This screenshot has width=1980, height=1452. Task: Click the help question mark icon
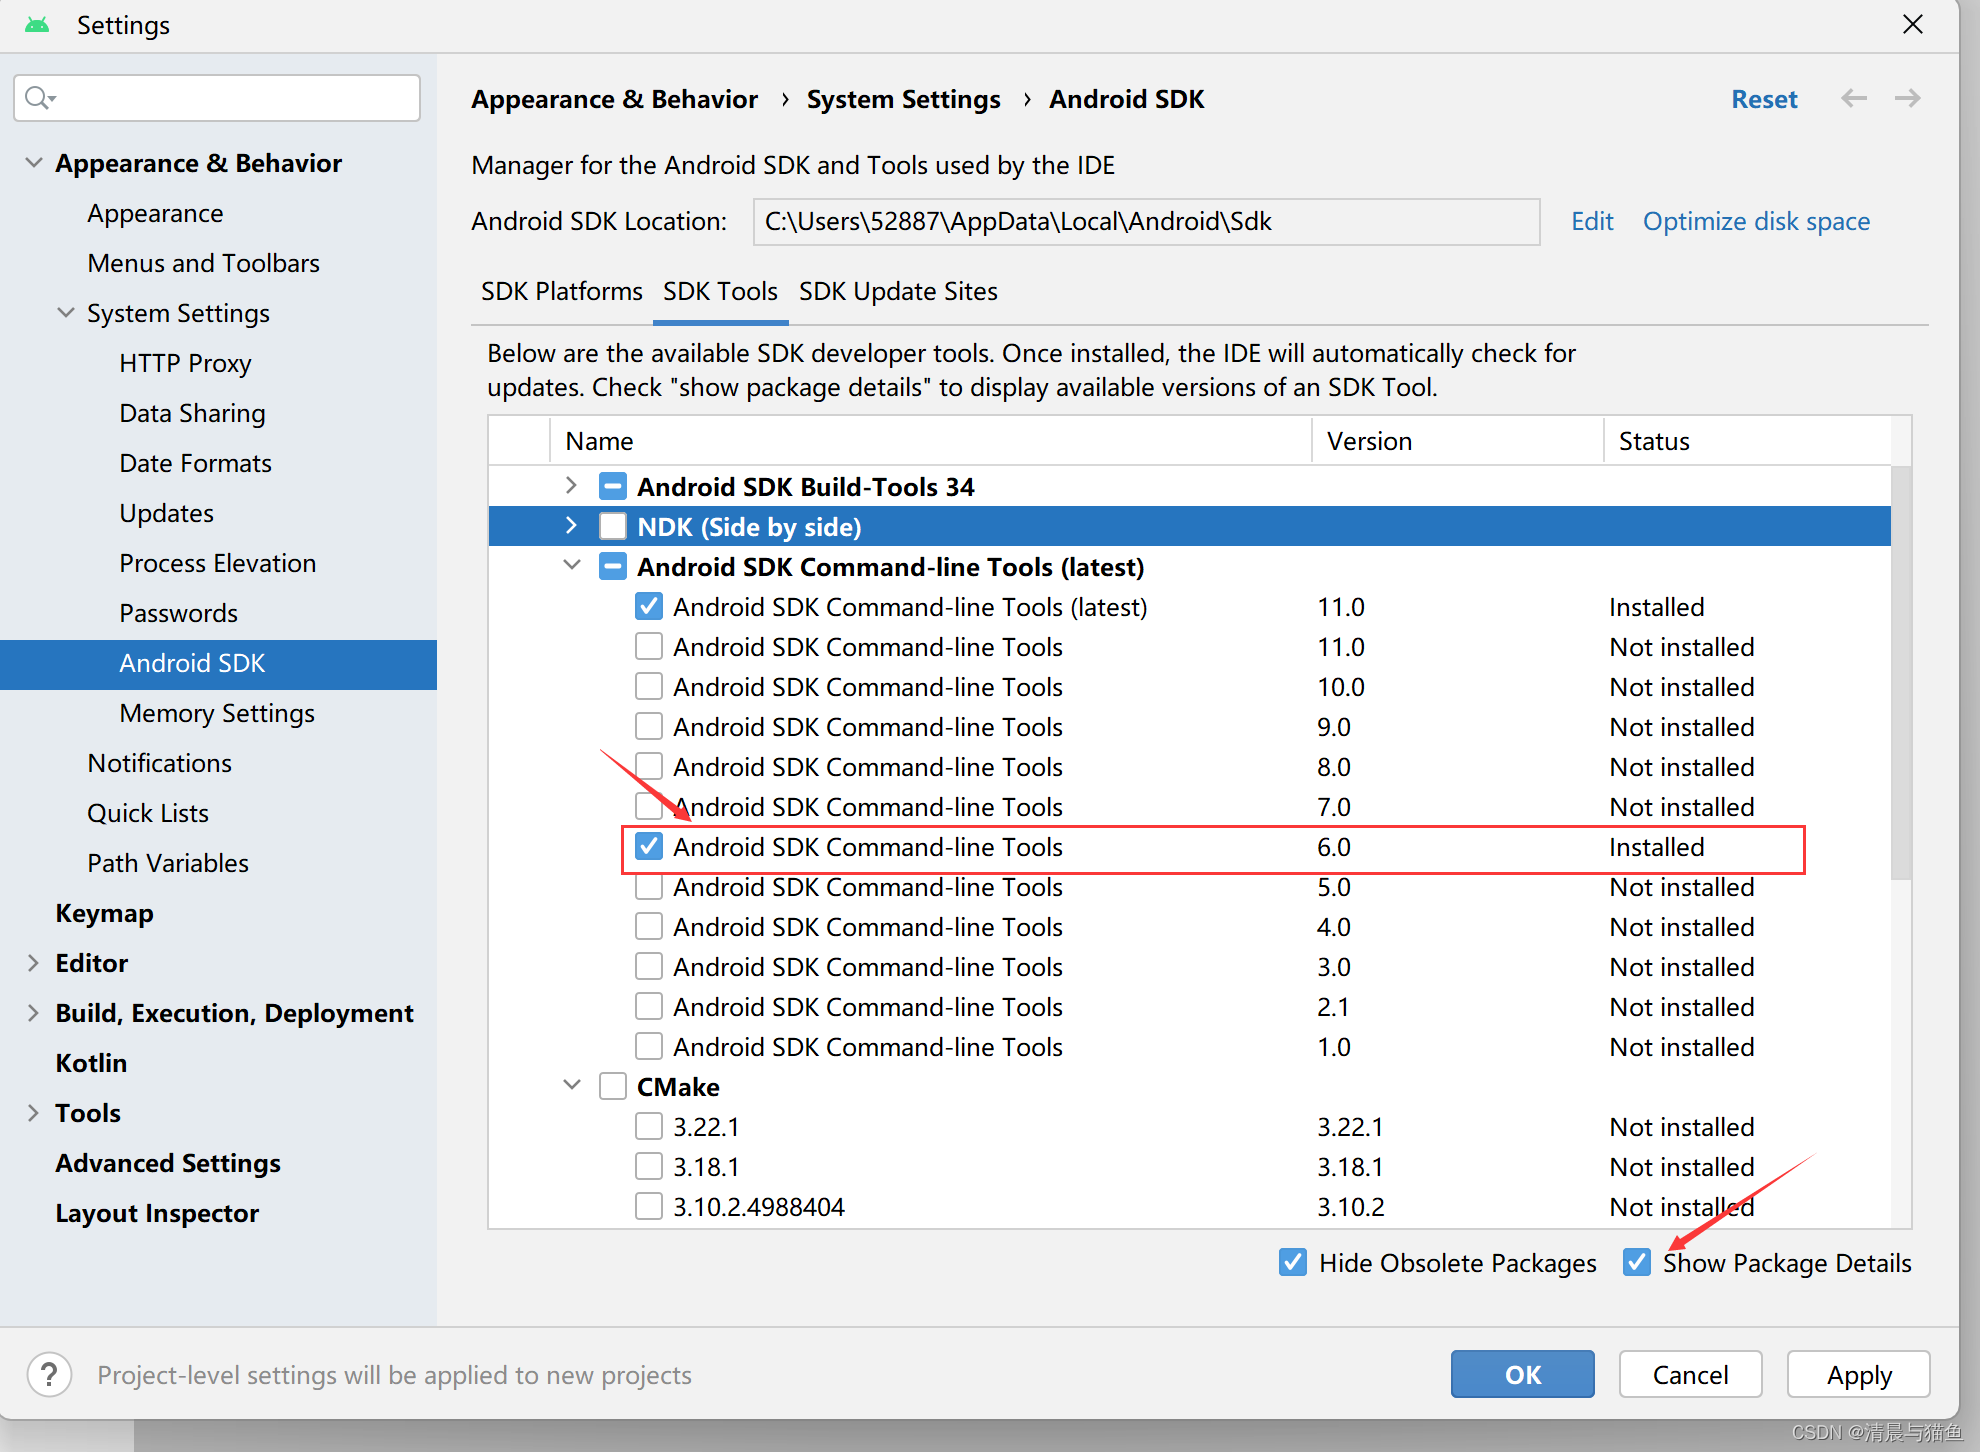tap(49, 1374)
